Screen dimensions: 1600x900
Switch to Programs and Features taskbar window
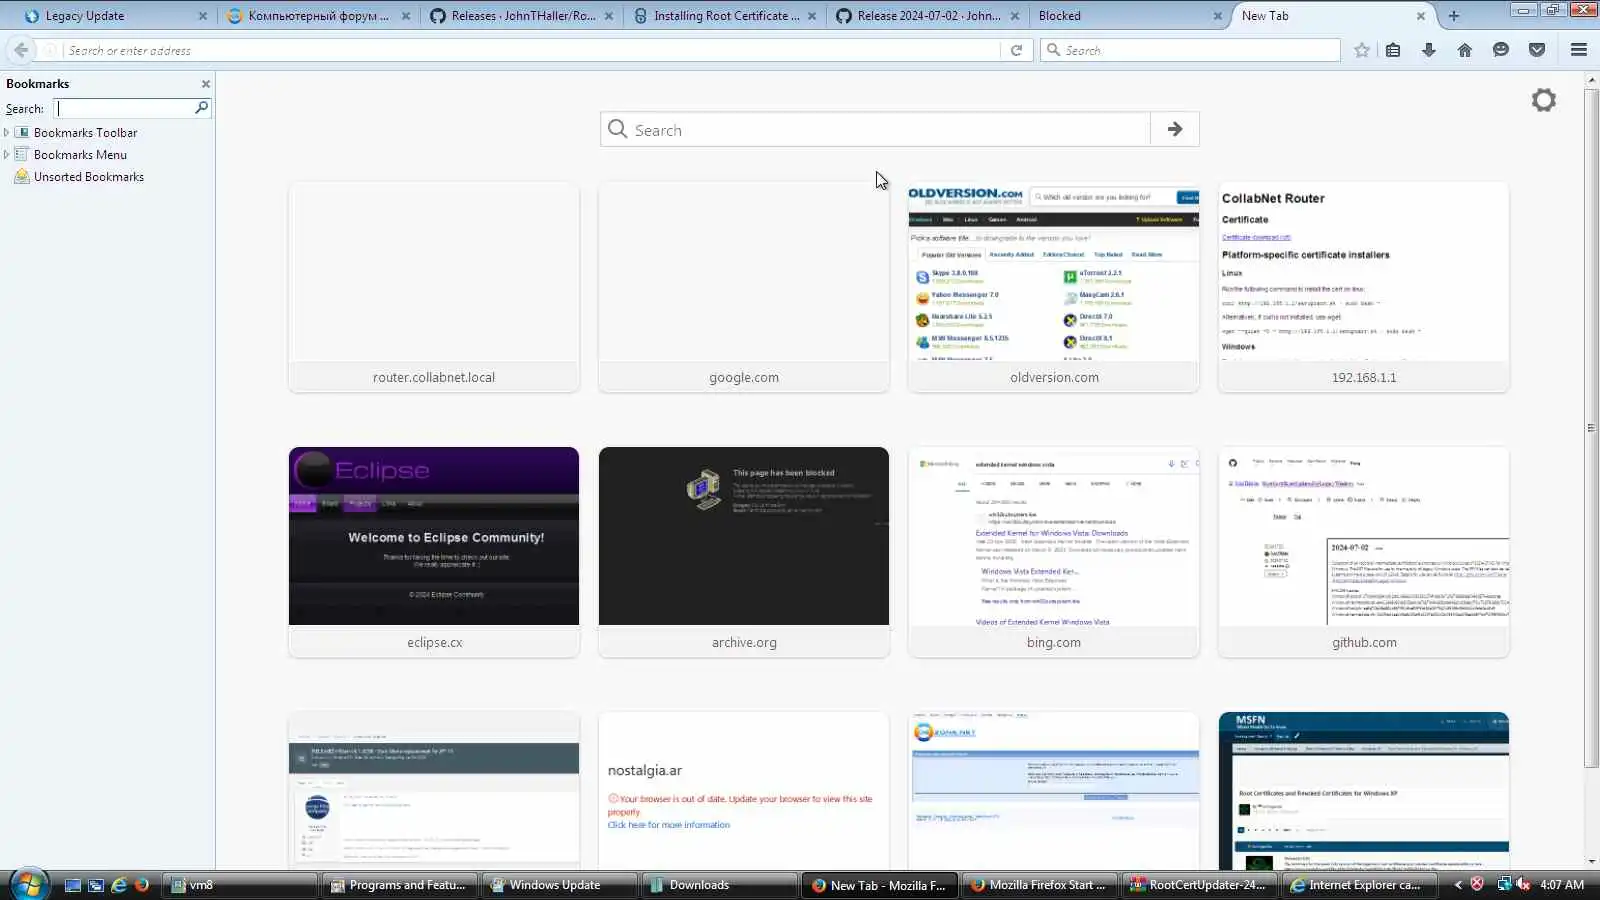[400, 885]
